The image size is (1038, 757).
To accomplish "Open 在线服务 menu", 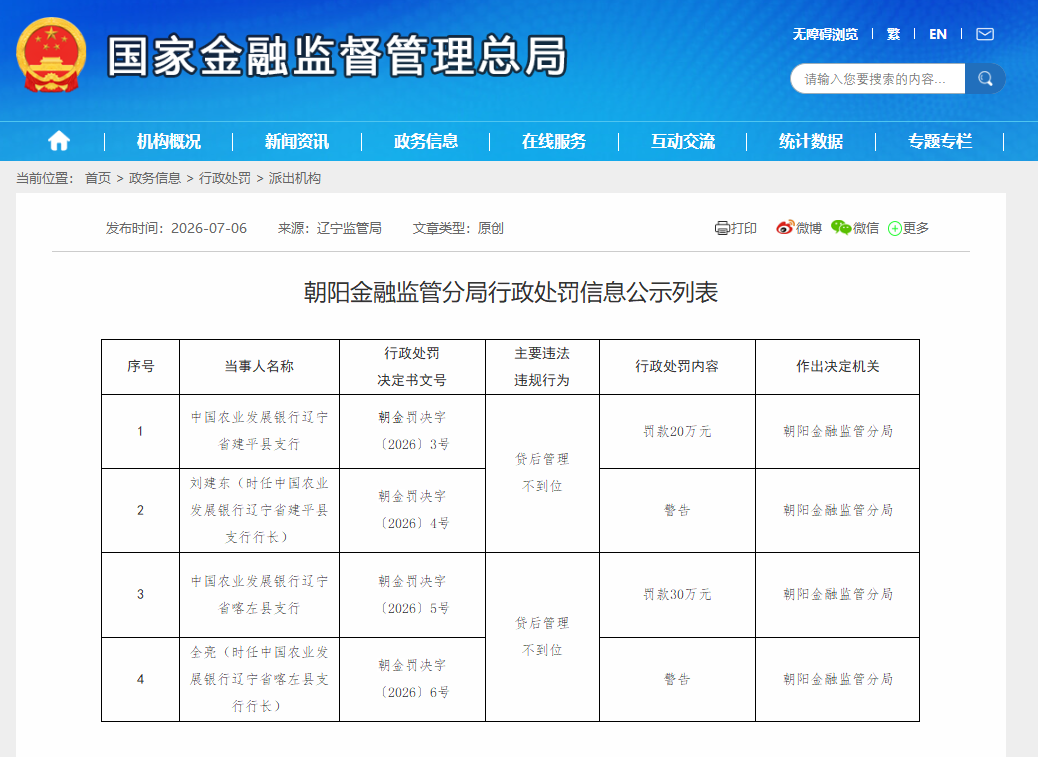I will (553, 141).
